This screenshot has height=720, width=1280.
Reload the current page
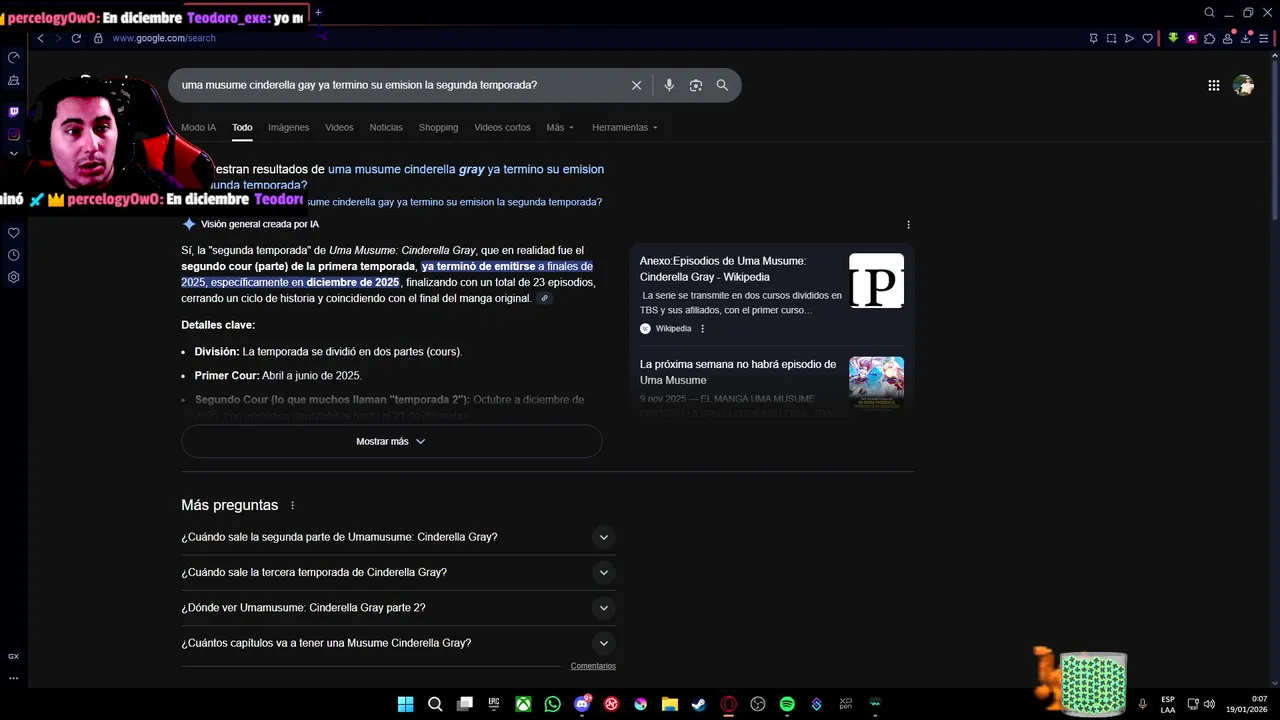[x=76, y=38]
